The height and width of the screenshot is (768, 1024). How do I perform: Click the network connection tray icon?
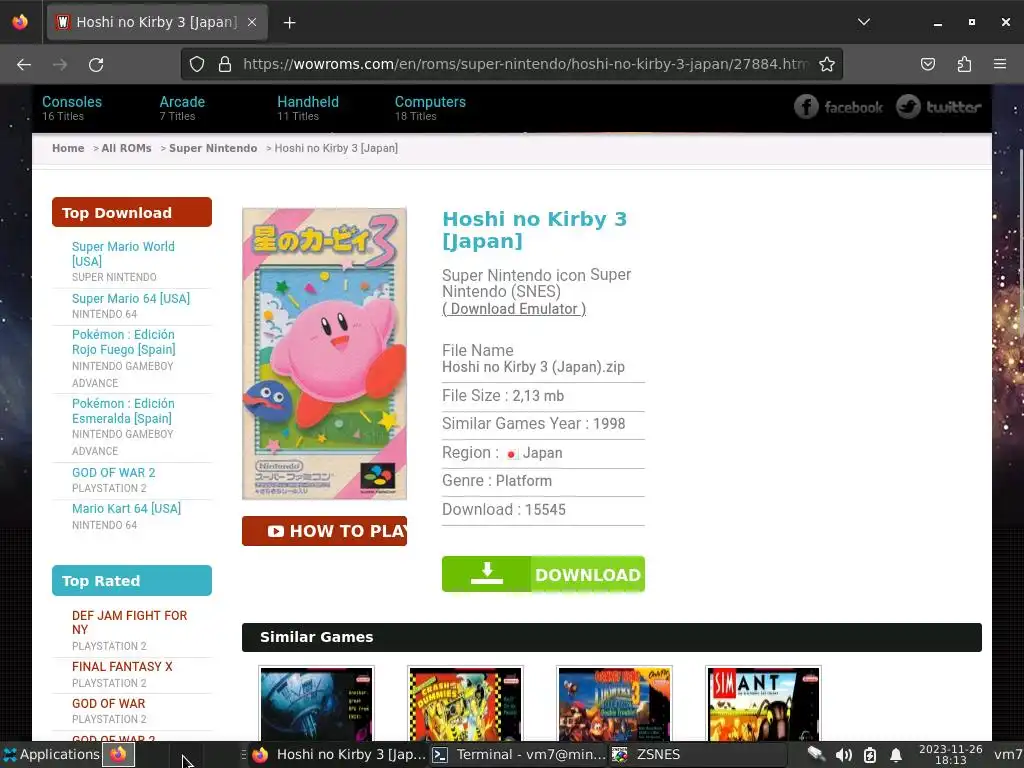(x=816, y=754)
